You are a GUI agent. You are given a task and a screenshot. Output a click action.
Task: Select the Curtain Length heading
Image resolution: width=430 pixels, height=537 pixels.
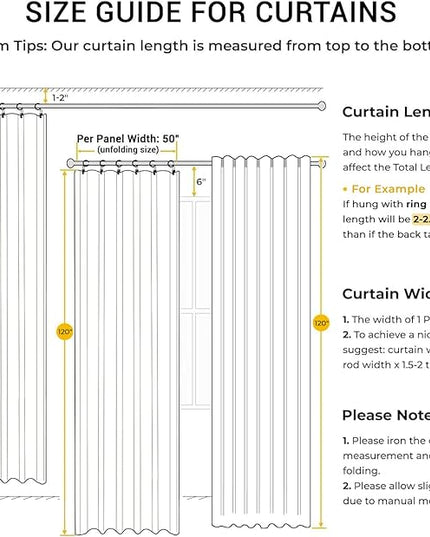click(x=386, y=112)
